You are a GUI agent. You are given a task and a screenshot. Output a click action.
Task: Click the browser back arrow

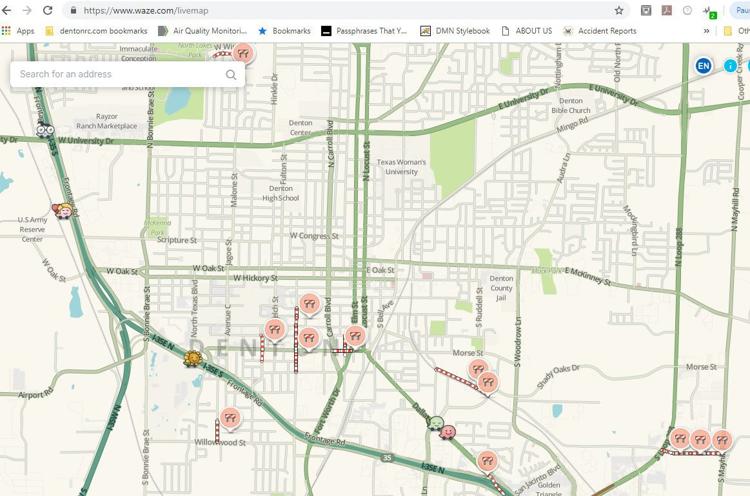7,10
